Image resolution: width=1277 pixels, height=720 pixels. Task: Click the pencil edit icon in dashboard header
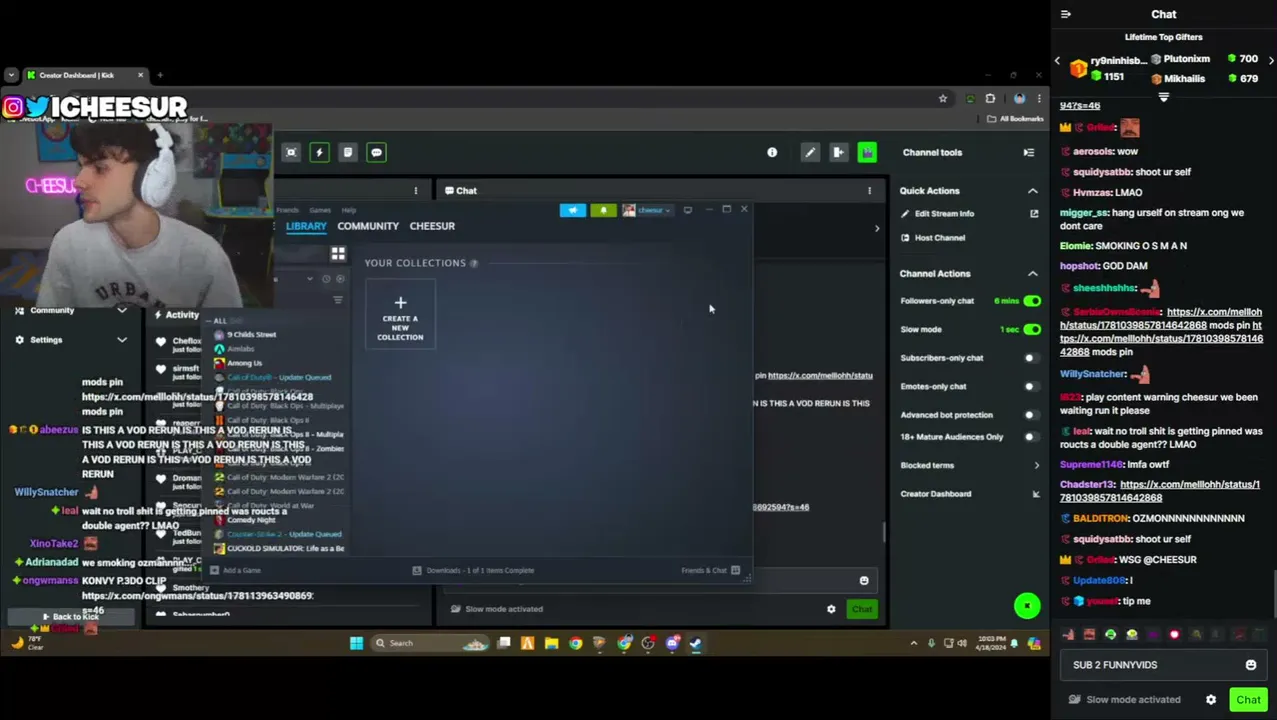810,152
